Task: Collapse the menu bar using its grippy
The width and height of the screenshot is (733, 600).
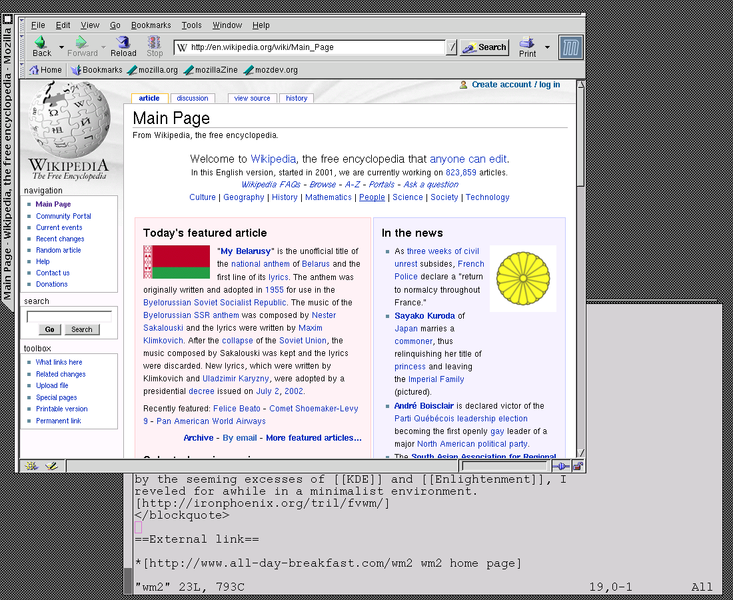Action: [22, 26]
